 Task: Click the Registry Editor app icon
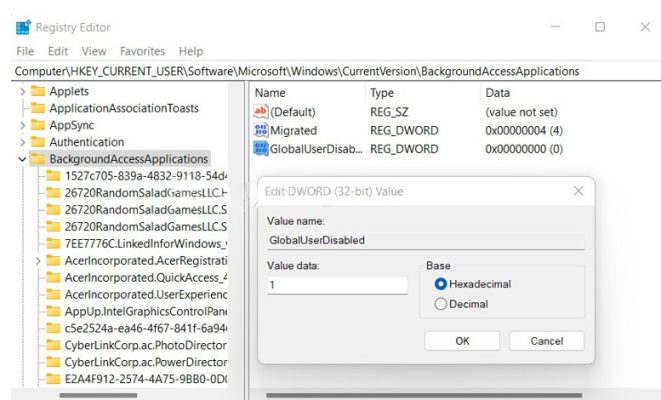click(23, 27)
